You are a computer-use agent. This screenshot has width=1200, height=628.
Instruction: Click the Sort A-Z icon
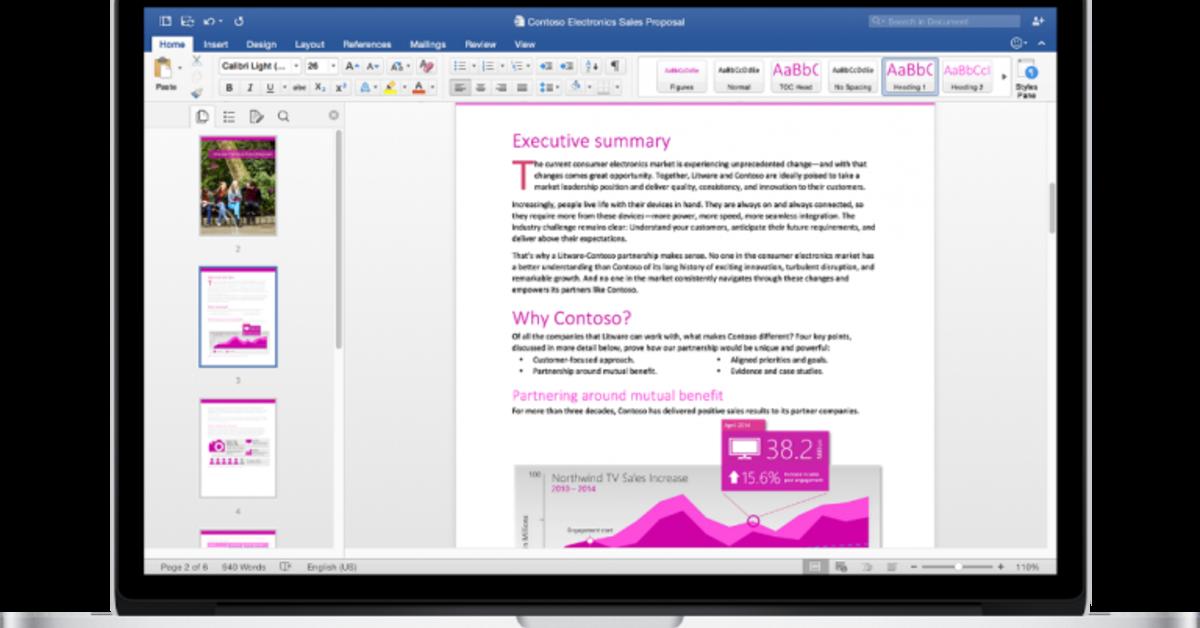coord(592,66)
